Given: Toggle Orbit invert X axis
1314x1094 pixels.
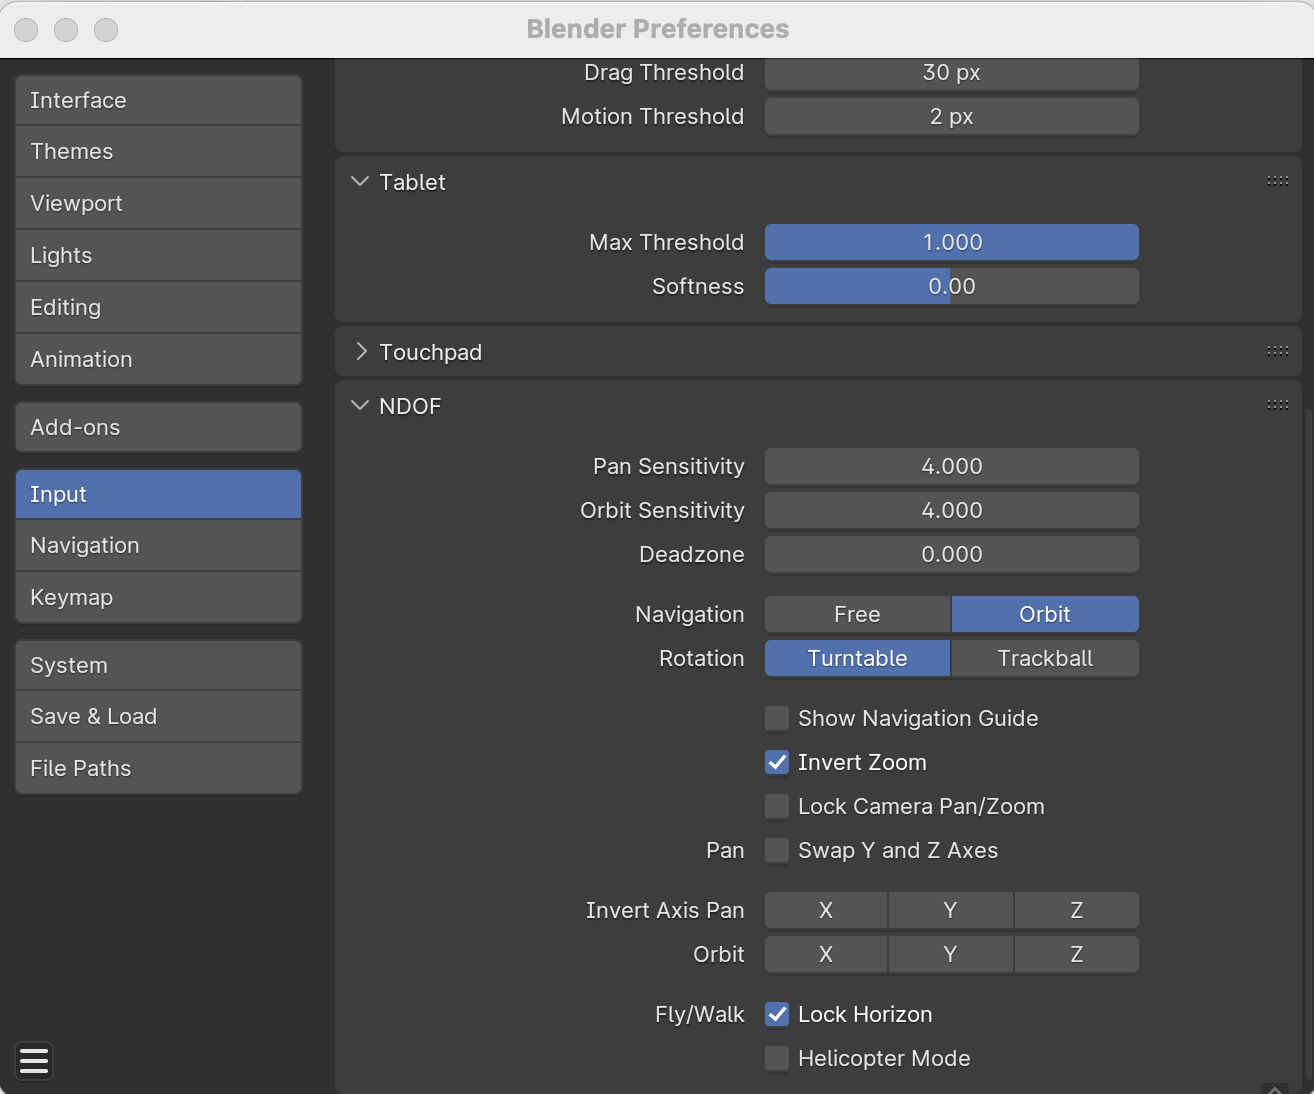Looking at the screenshot, I should [826, 954].
